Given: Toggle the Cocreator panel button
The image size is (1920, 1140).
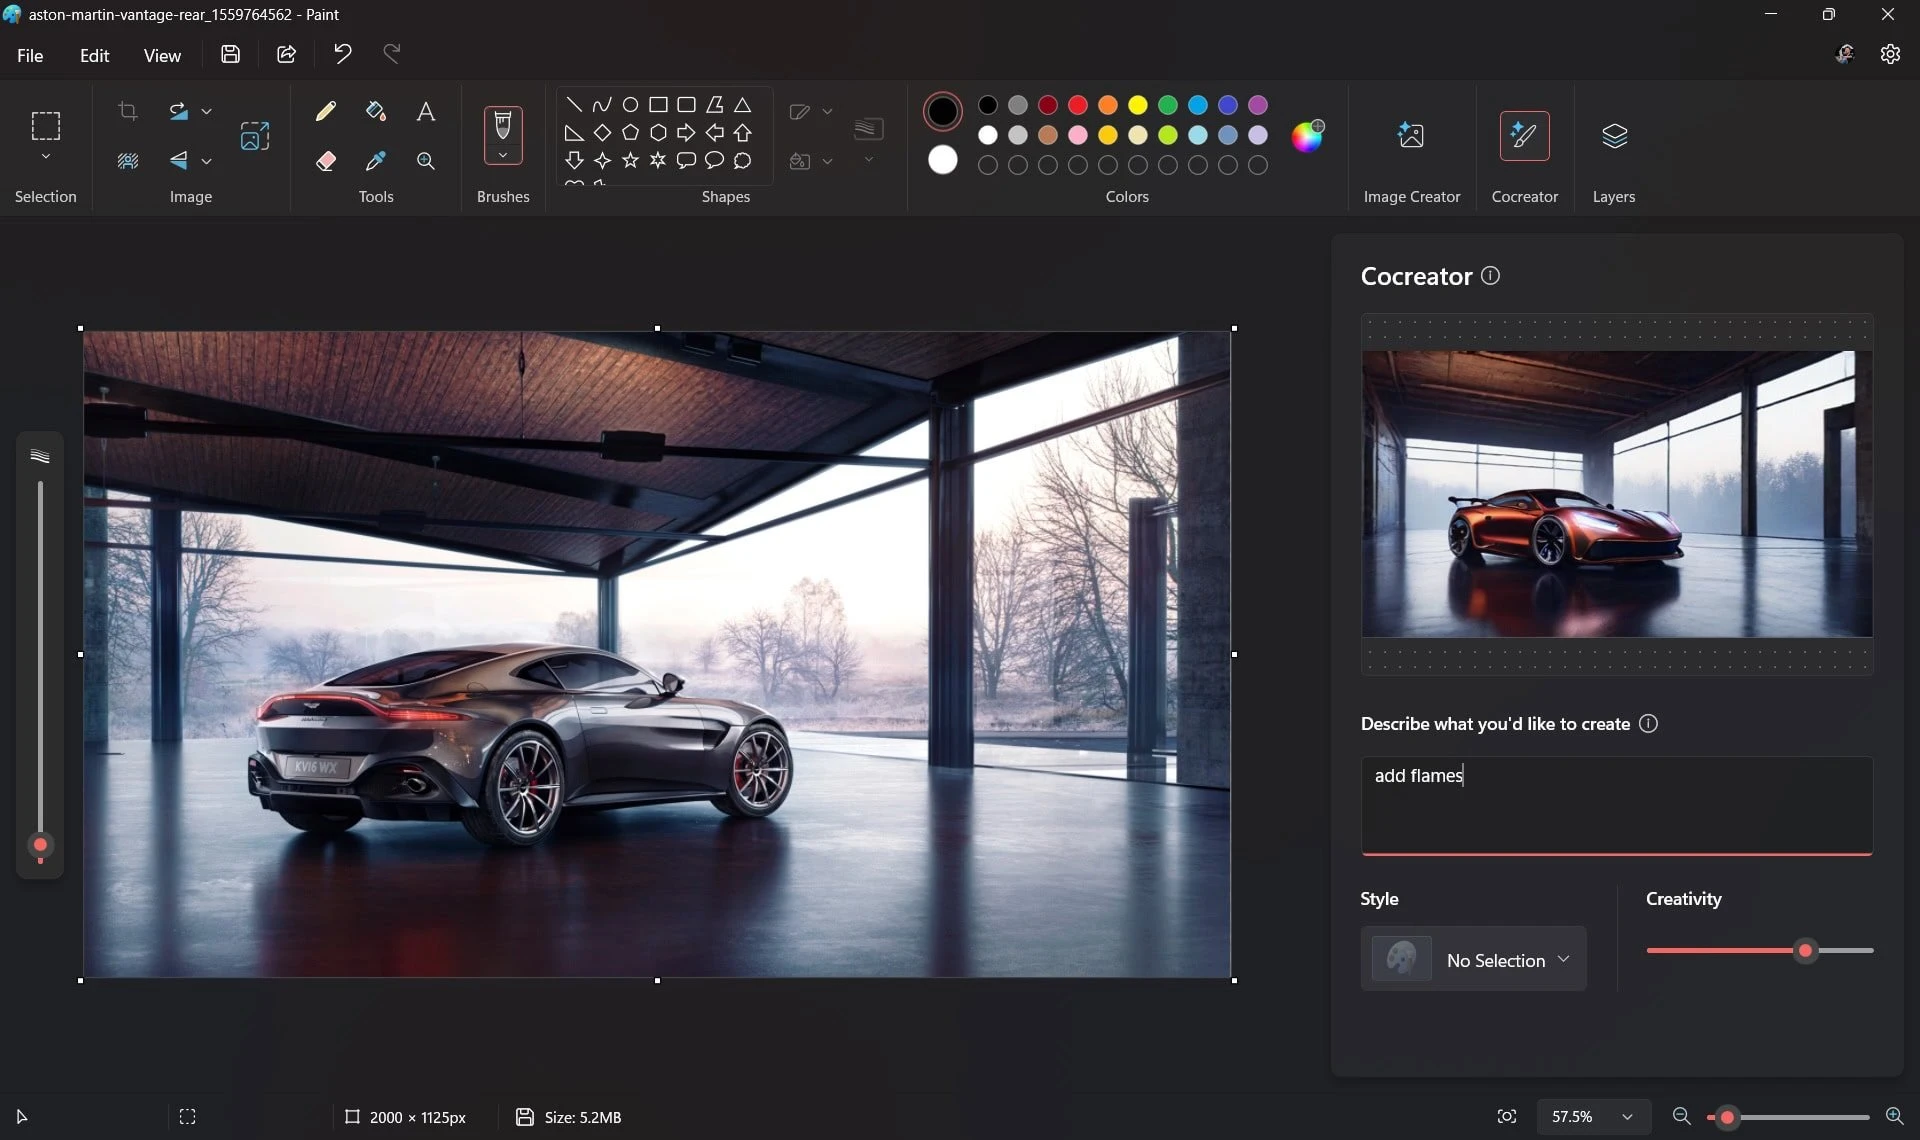Looking at the screenshot, I should tap(1524, 152).
